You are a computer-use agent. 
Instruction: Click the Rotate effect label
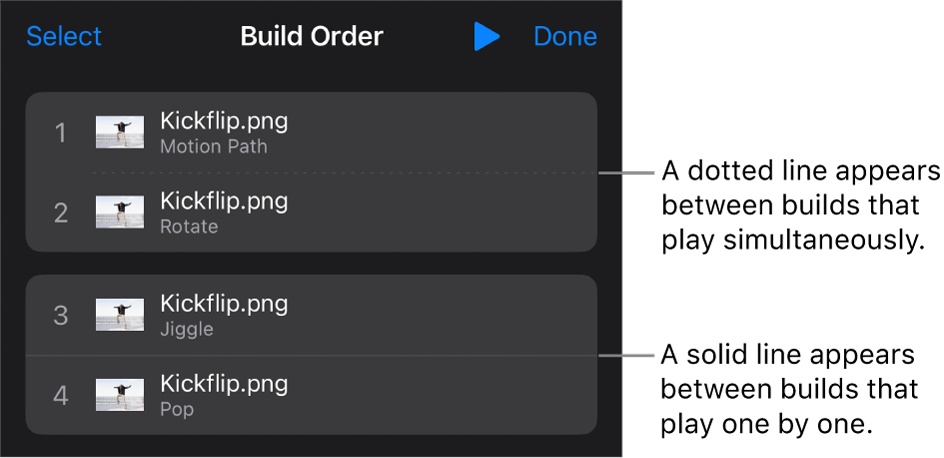coord(189,227)
